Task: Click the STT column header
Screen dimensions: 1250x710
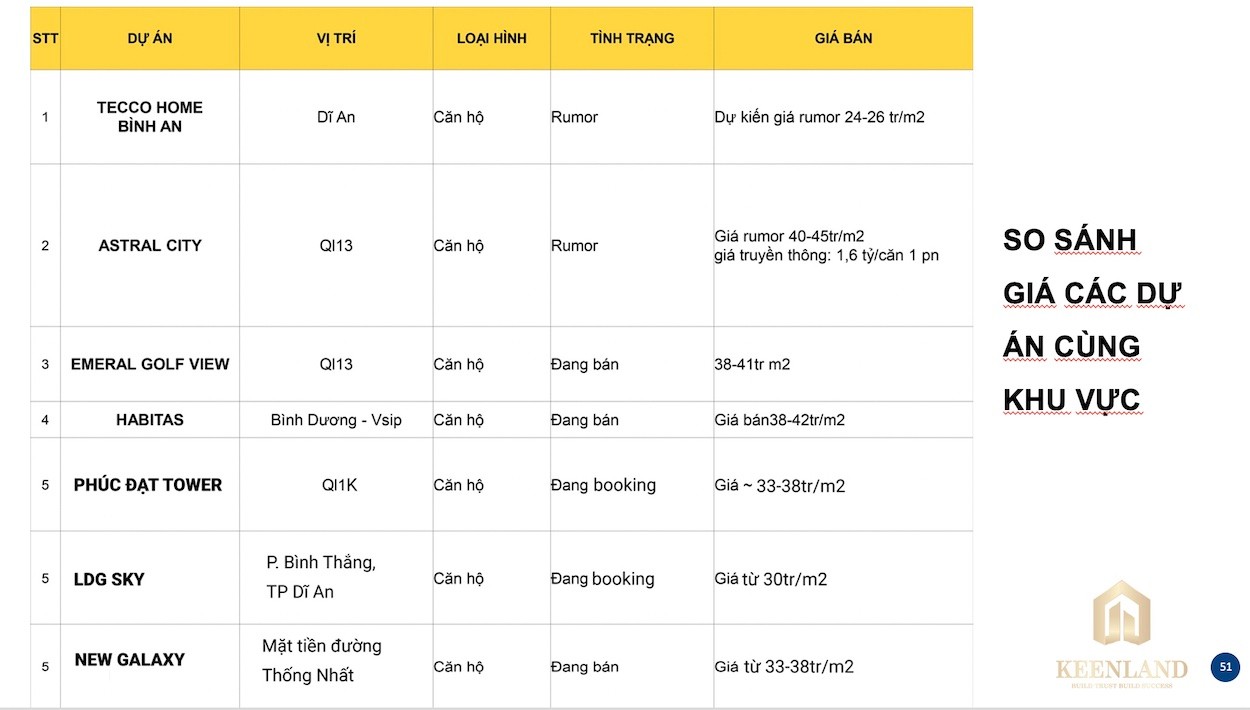Action: tap(45, 38)
